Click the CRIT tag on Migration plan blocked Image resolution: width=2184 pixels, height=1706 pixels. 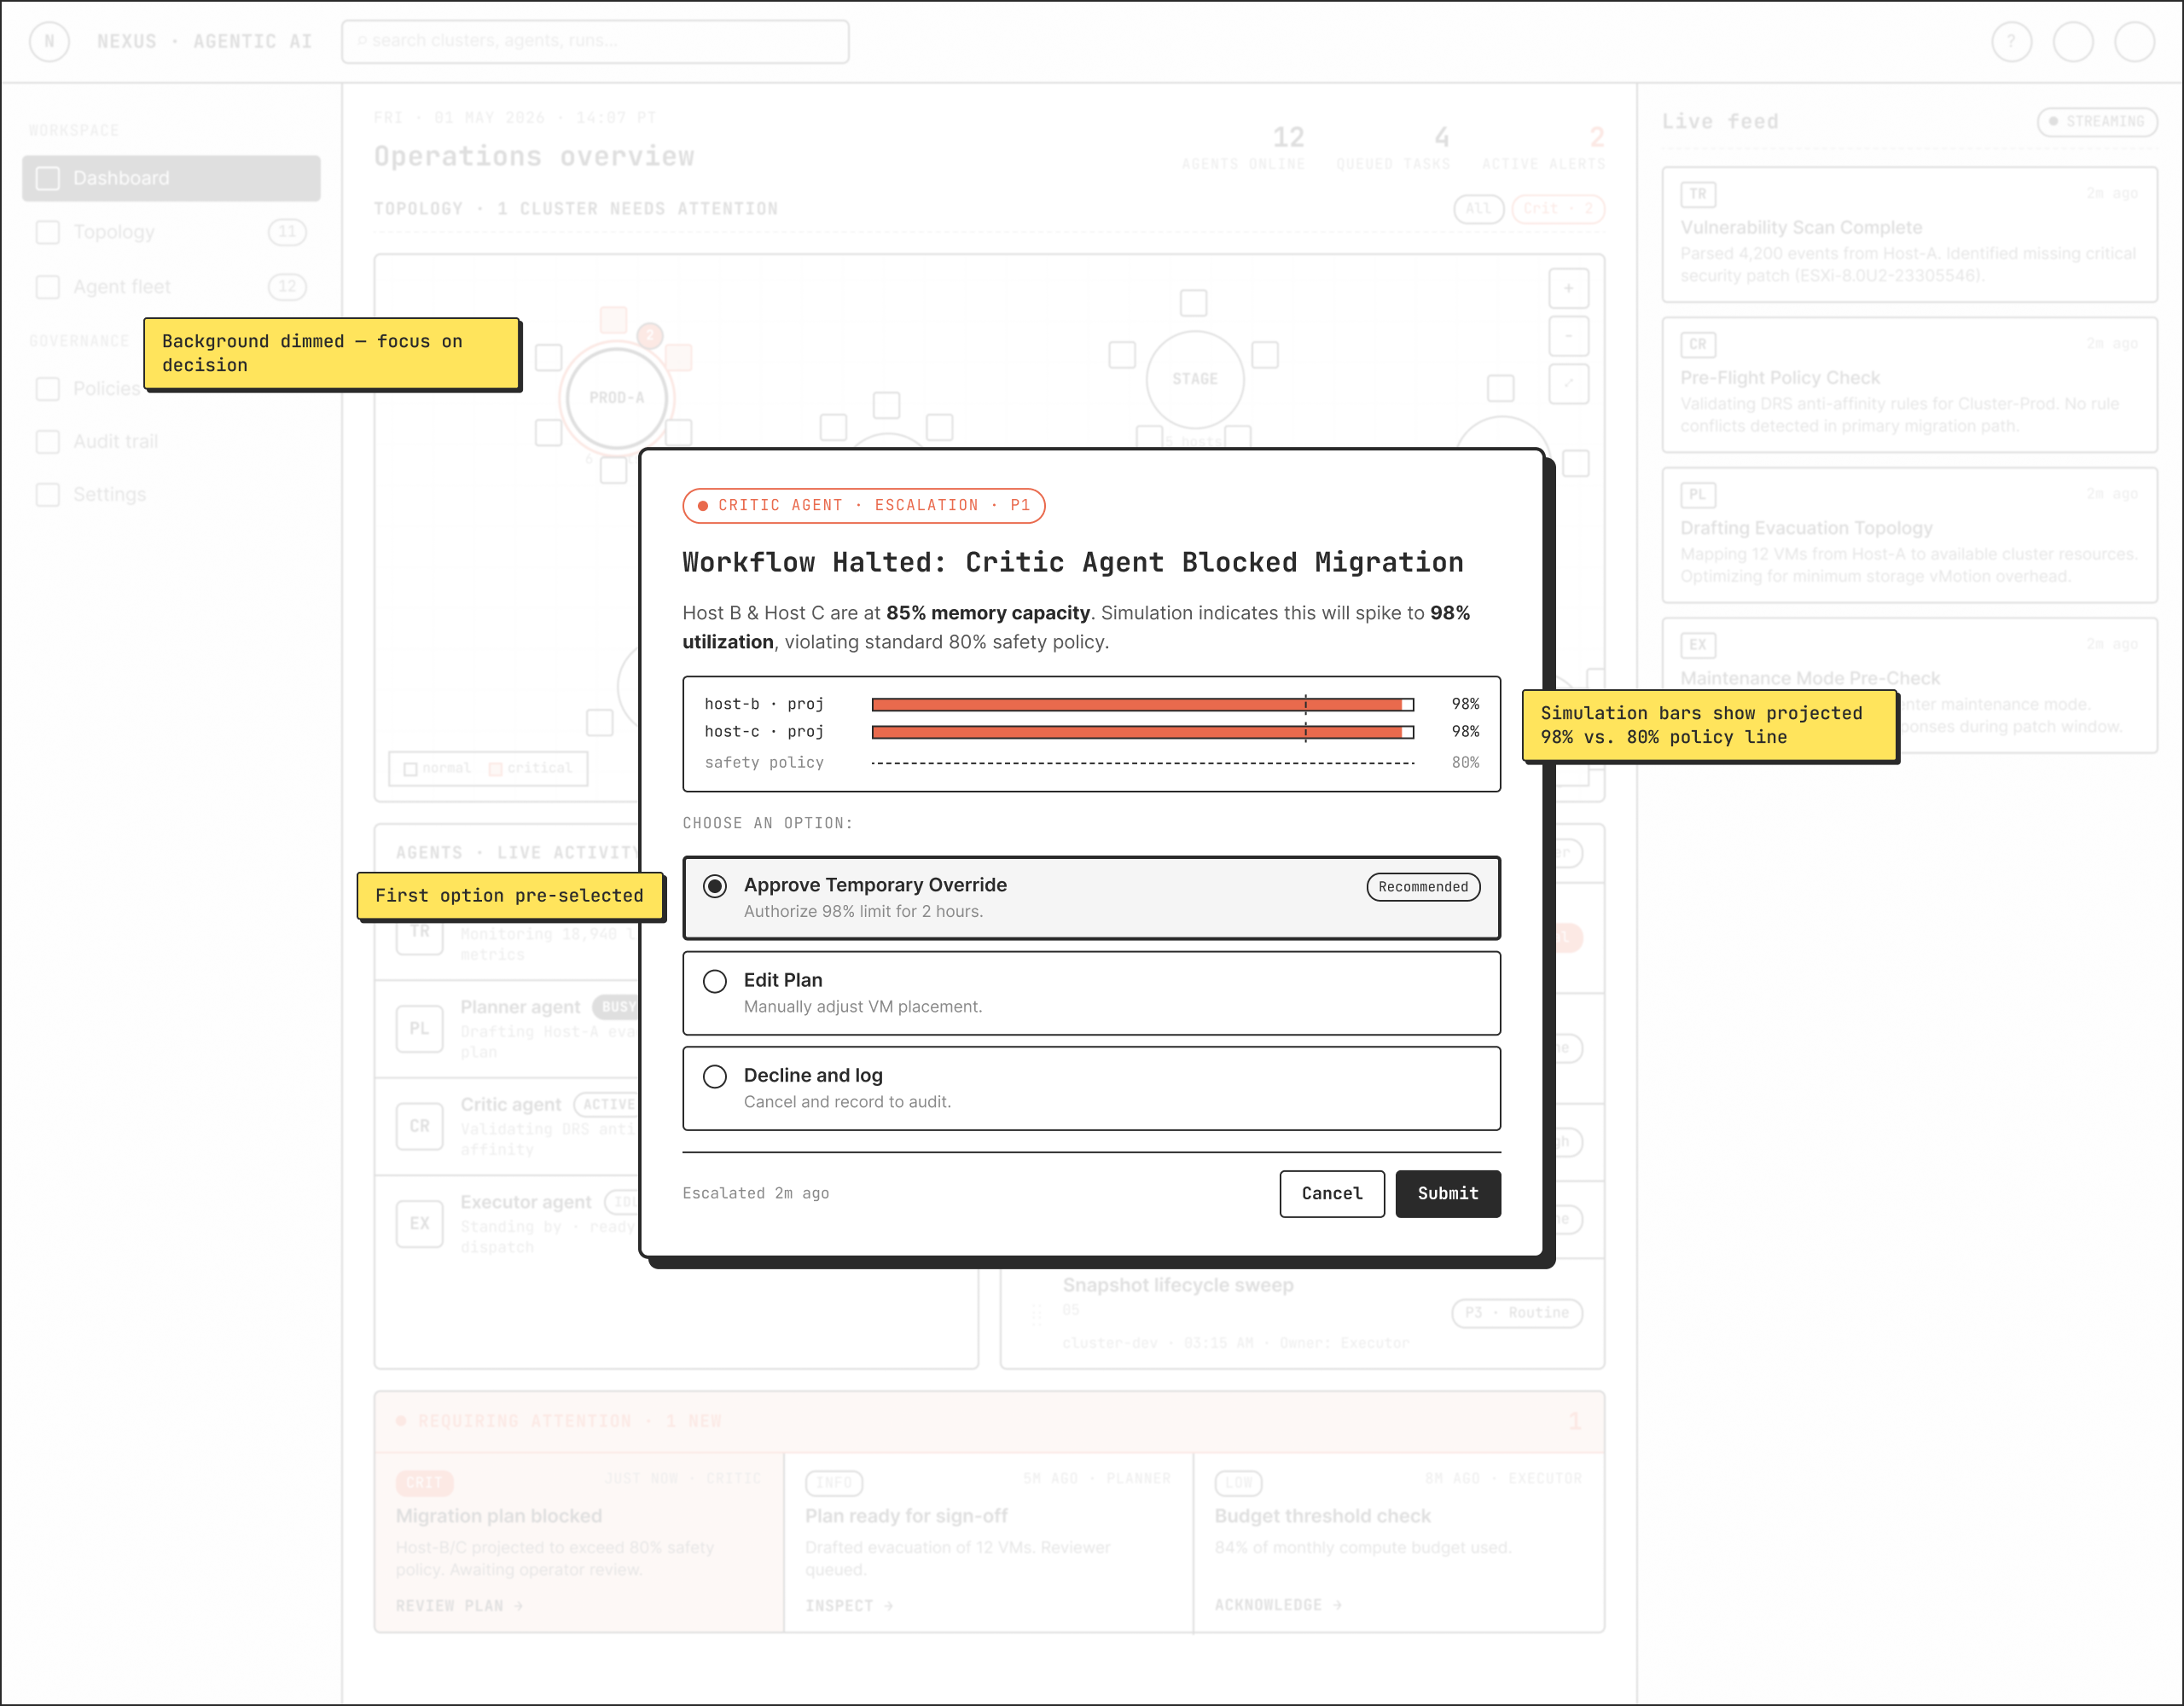(x=424, y=1482)
